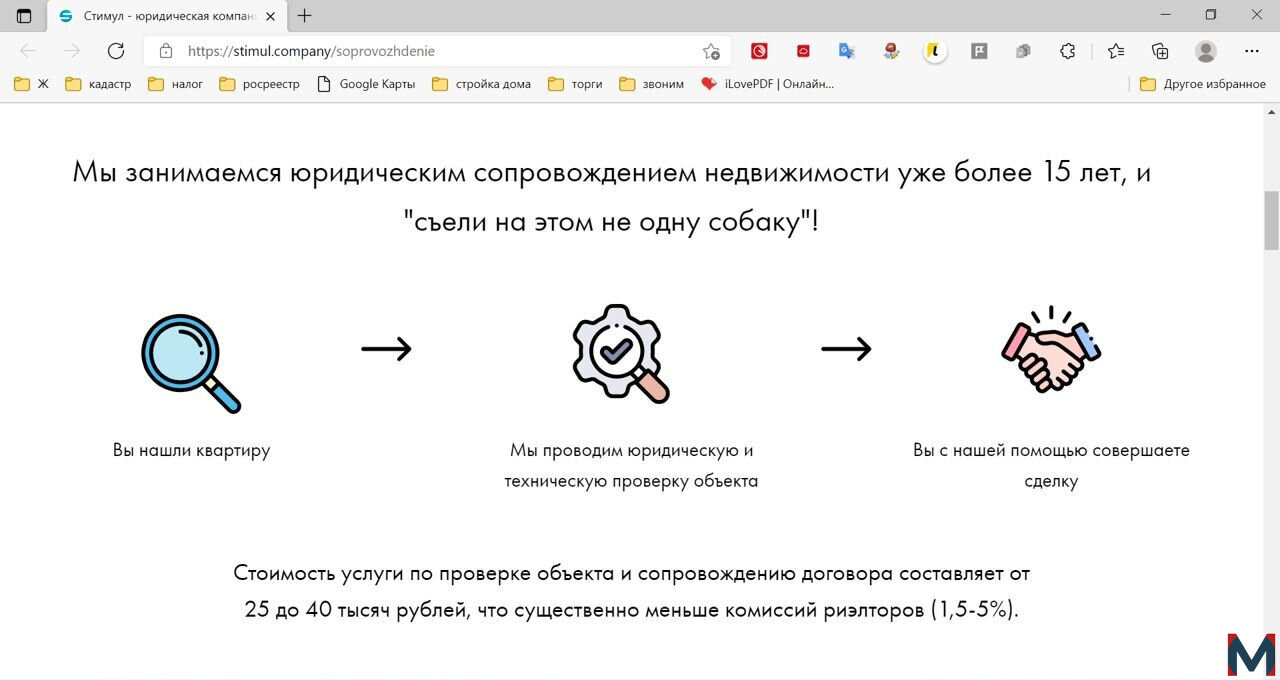Click the heading 'Мы занимаемся юридическим сопровождением...'

[x=611, y=197]
